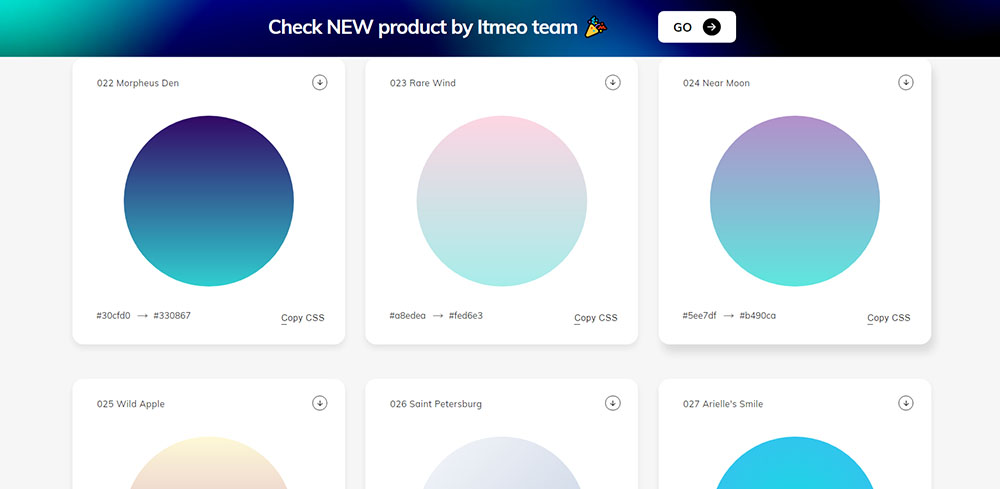Image resolution: width=1000 pixels, height=489 pixels.
Task: Download the 025 Wild Apple gradient
Action: (x=320, y=403)
